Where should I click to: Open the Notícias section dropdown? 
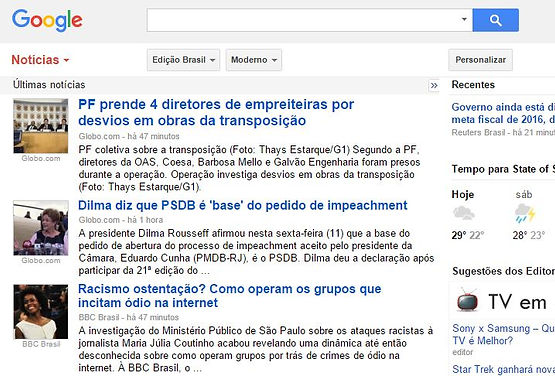pos(40,60)
